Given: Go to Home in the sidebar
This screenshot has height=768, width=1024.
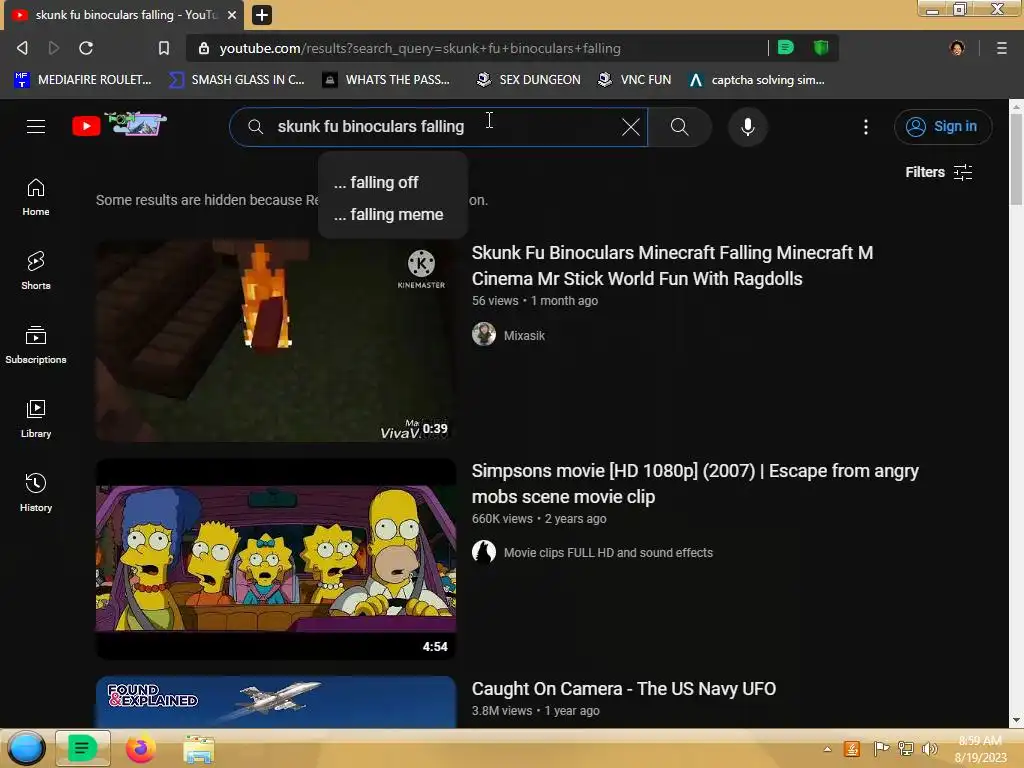Looking at the screenshot, I should point(36,197).
